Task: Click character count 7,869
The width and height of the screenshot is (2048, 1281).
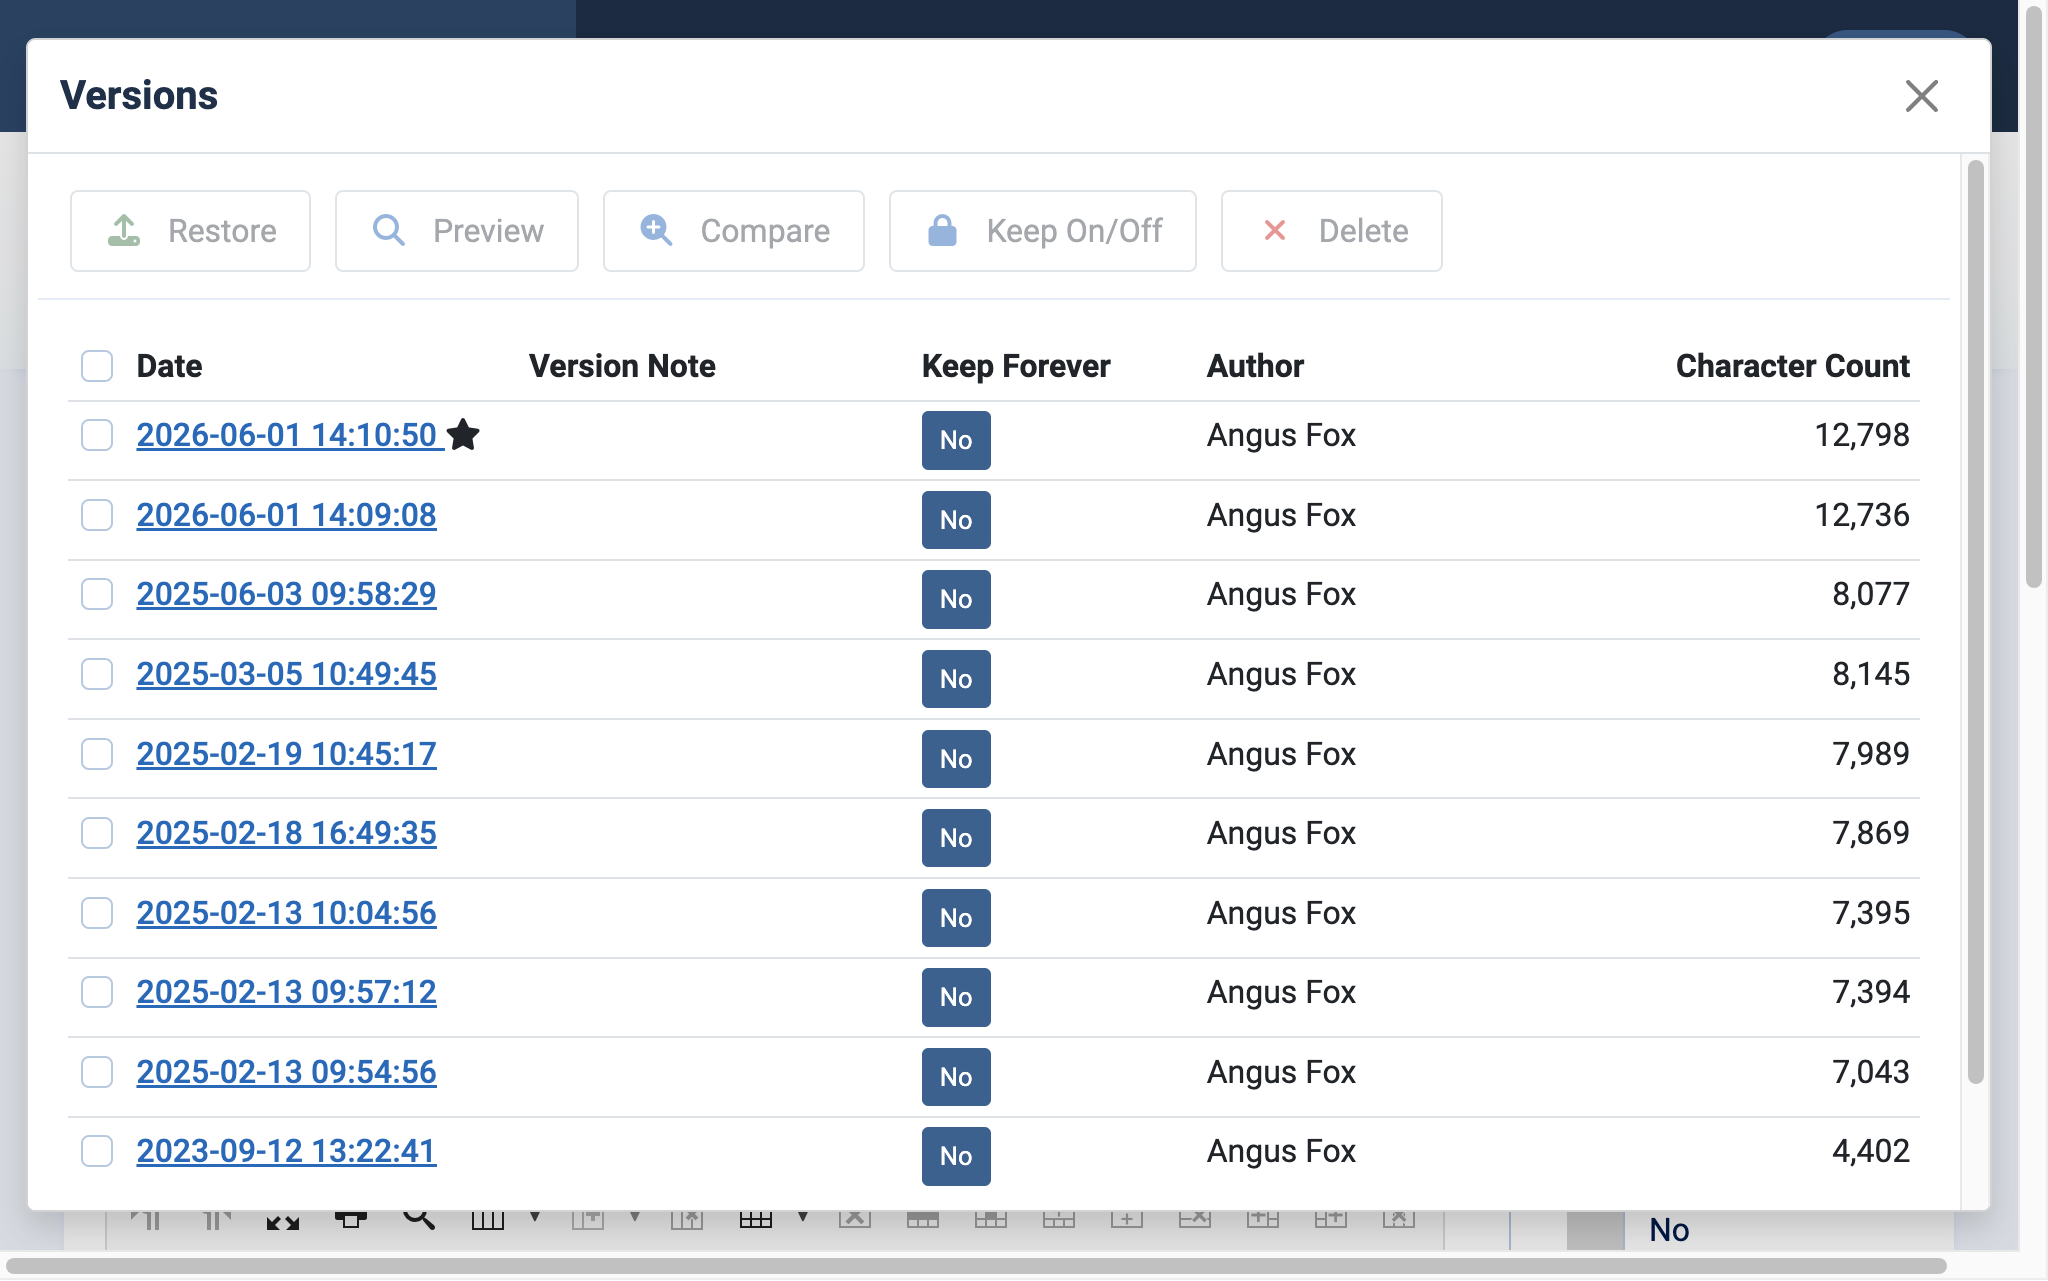Action: tap(1871, 833)
